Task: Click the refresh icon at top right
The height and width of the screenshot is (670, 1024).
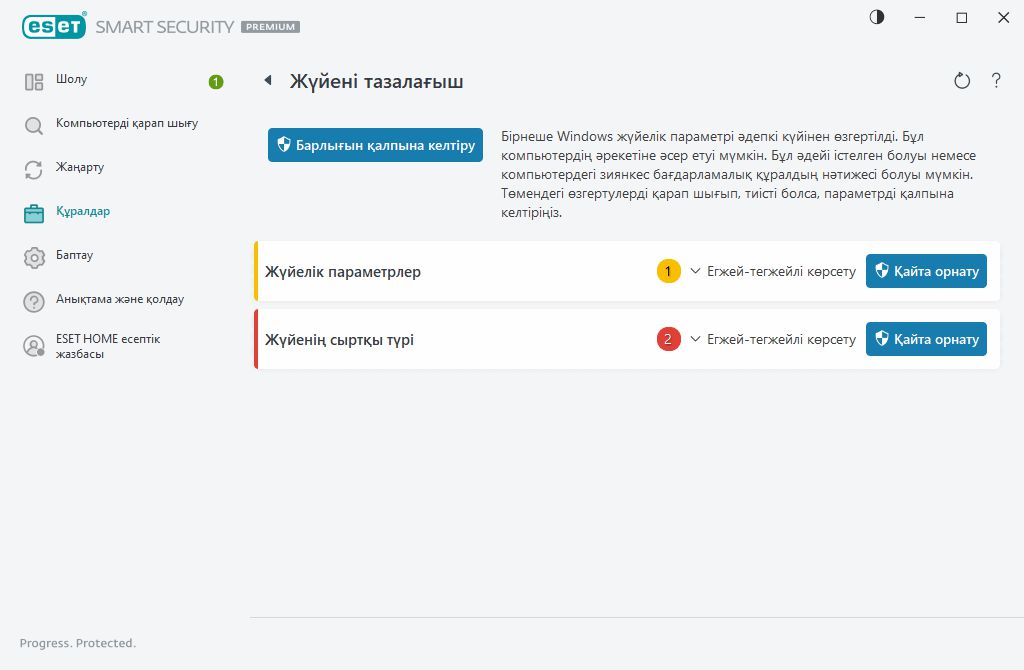Action: pyautogui.click(x=962, y=81)
